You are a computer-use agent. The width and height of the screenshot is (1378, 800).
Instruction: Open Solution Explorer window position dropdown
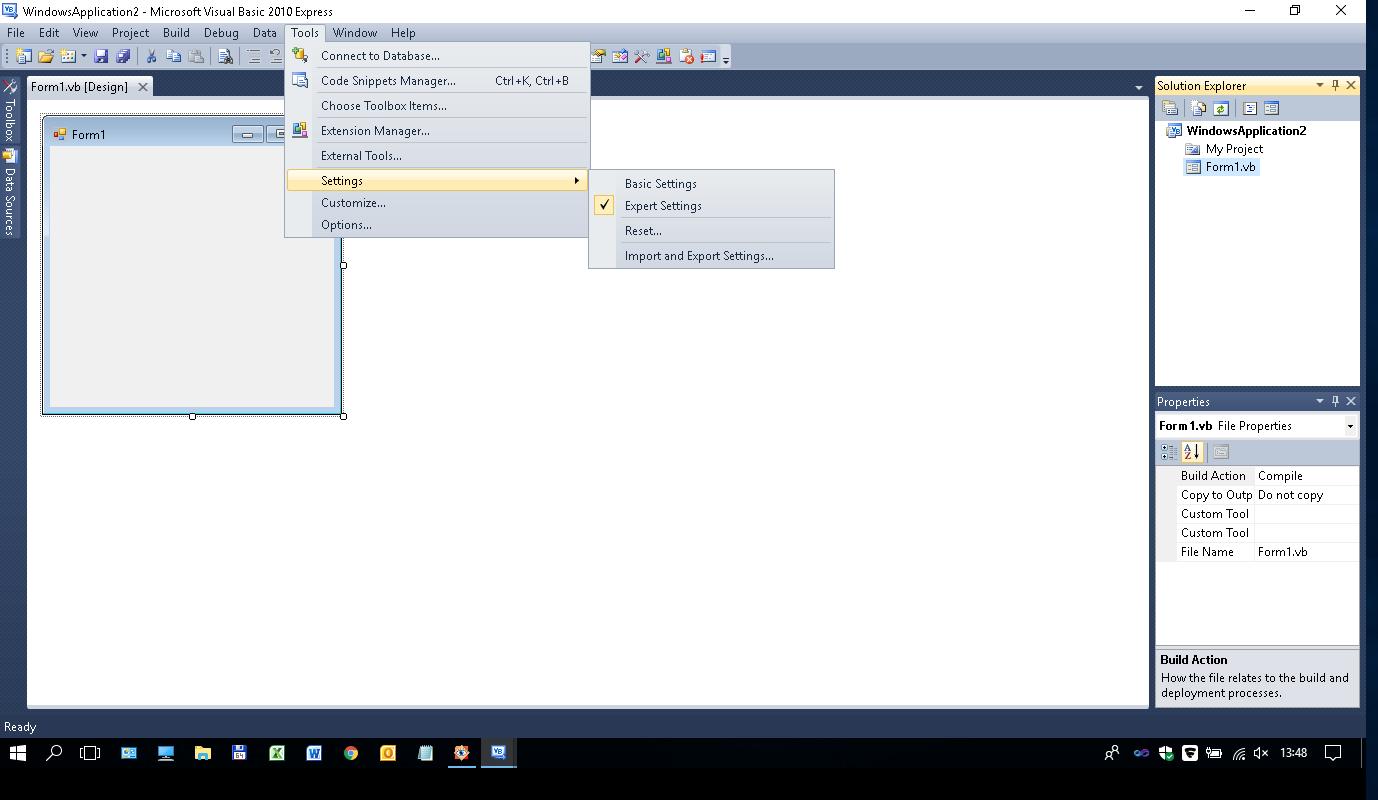point(1319,86)
